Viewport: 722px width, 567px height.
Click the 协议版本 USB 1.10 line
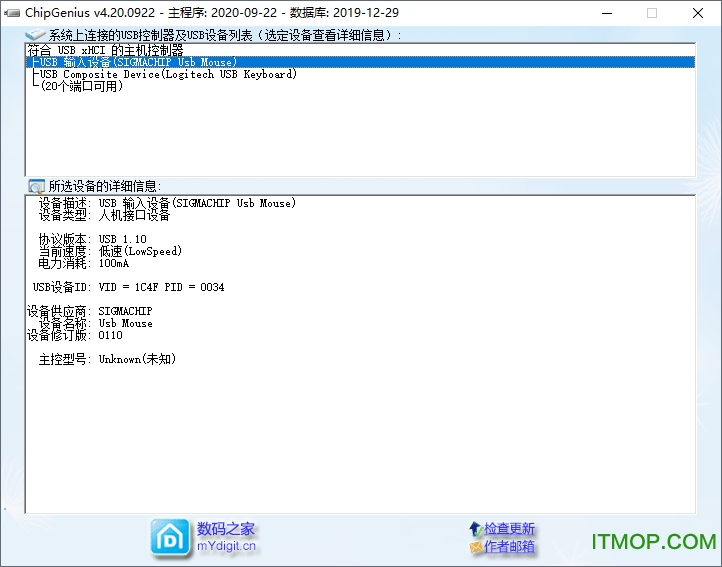93,239
